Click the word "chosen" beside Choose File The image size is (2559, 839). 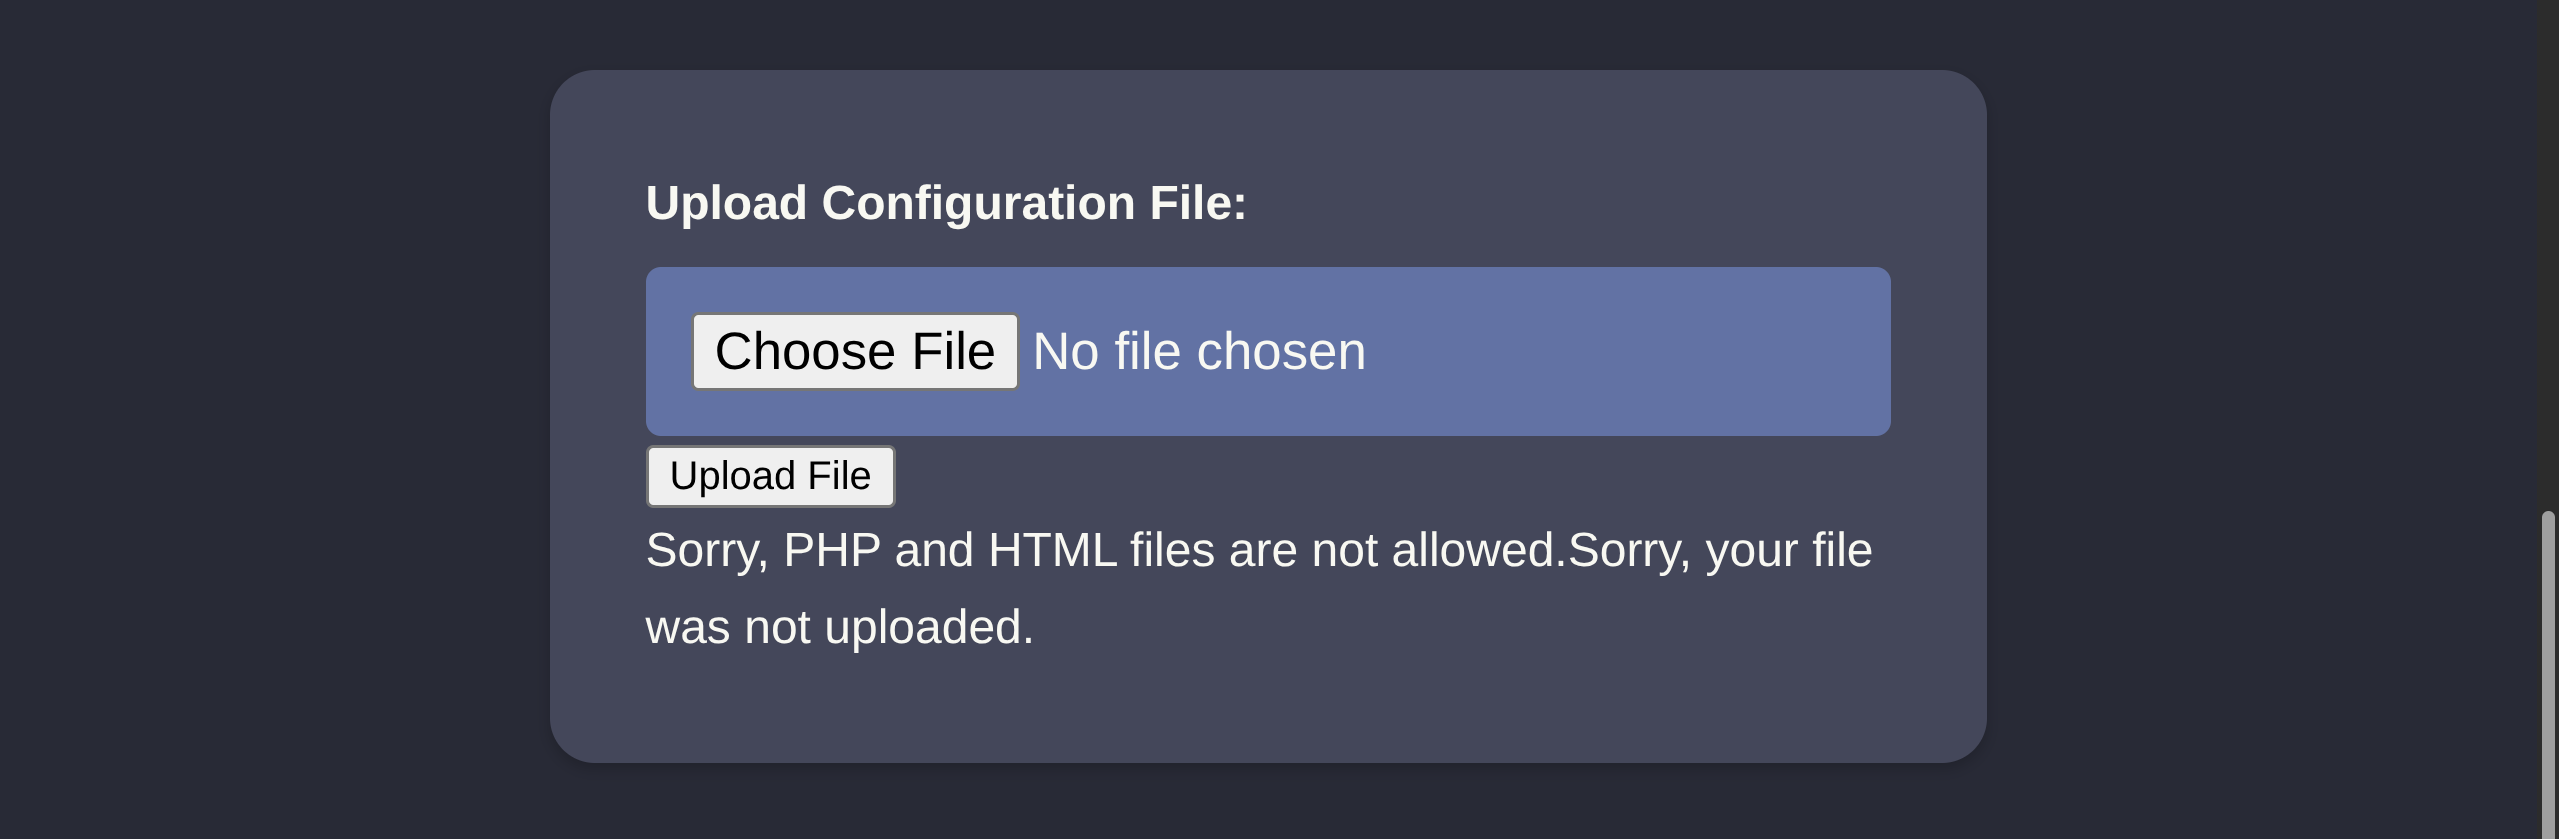tap(1281, 352)
